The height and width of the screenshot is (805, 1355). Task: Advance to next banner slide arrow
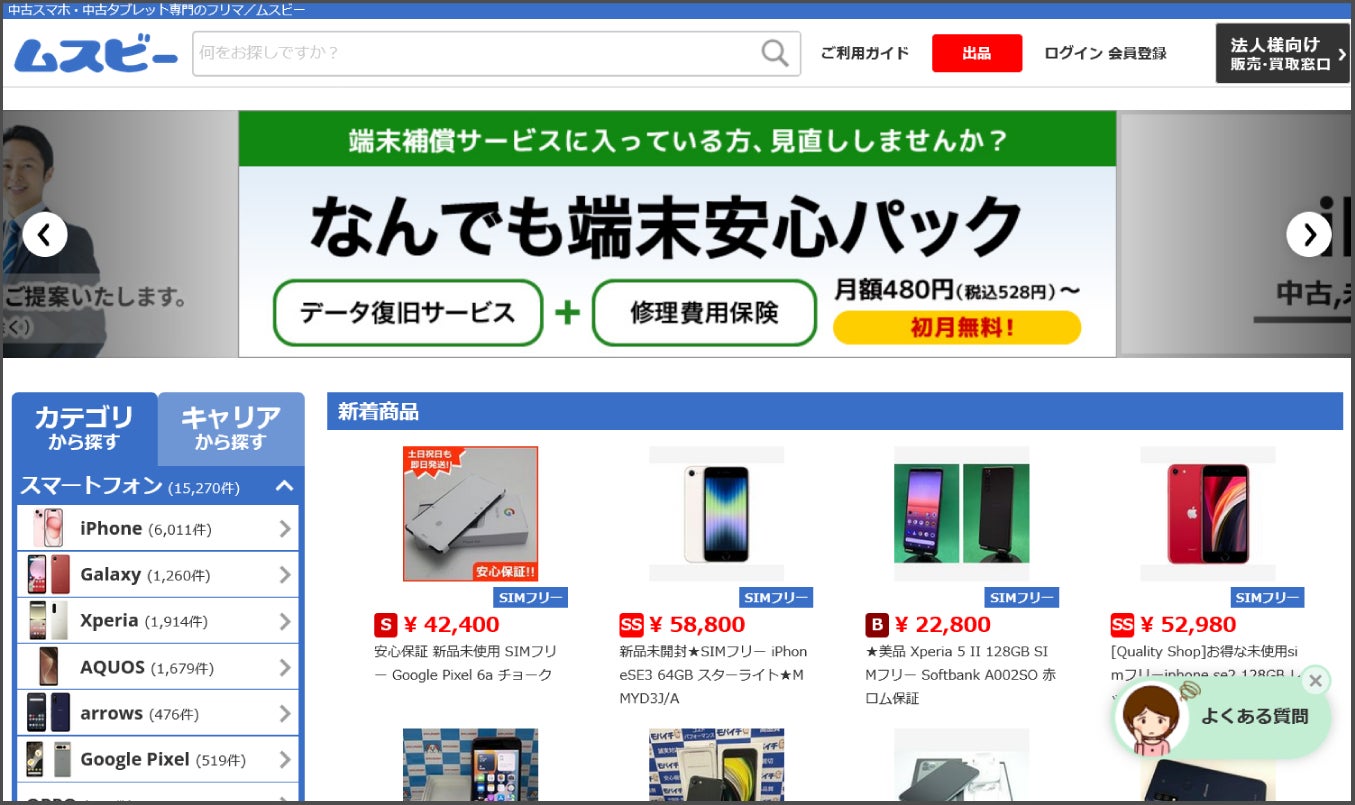point(1309,235)
